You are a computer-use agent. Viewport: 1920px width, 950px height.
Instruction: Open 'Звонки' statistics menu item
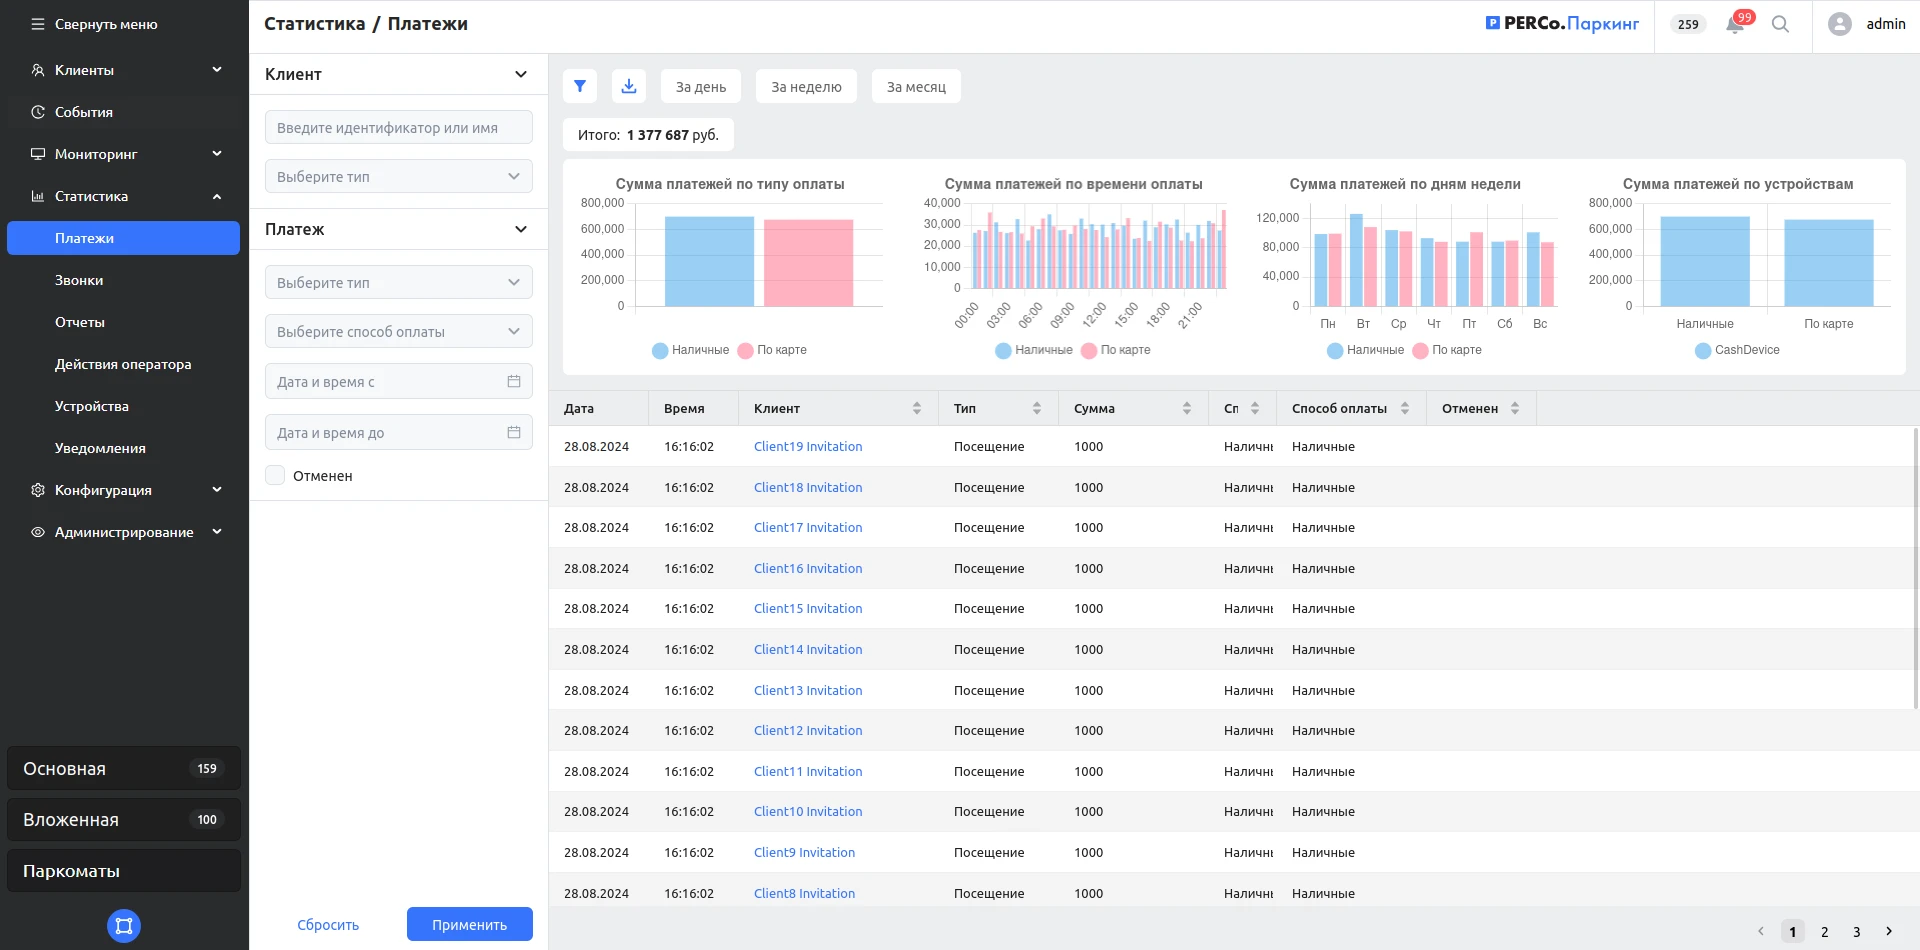pyautogui.click(x=79, y=280)
